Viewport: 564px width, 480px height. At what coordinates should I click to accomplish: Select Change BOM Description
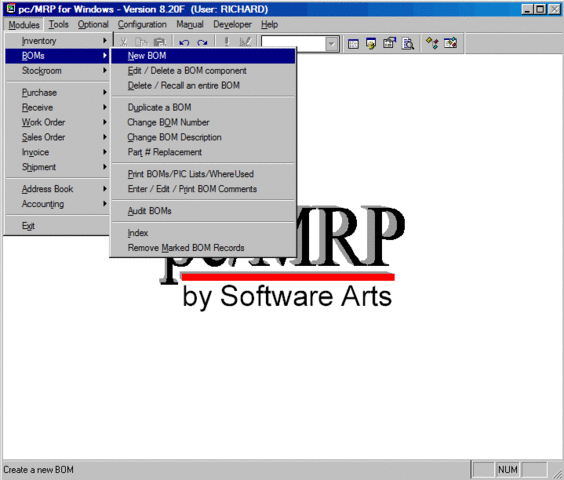coord(203,137)
